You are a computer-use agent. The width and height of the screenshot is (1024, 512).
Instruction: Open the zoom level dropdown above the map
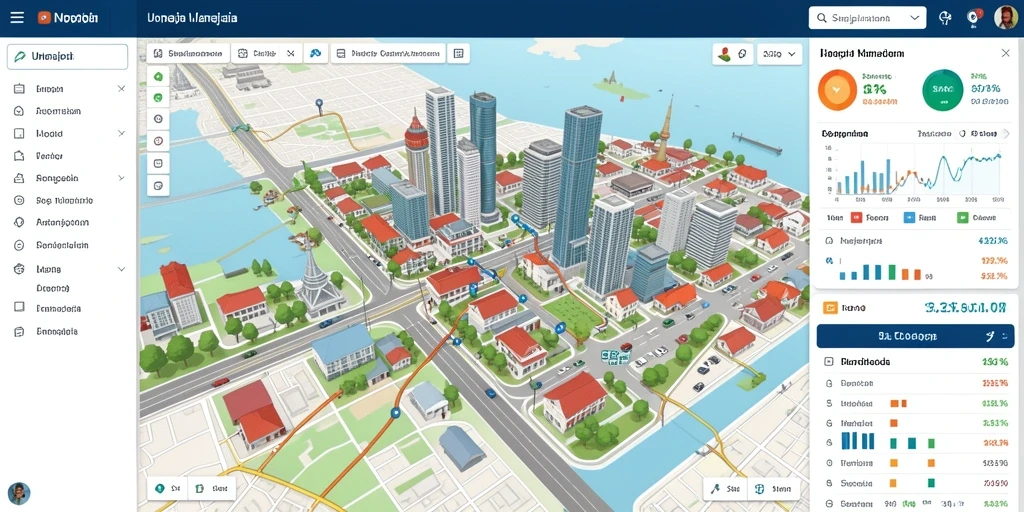point(780,54)
